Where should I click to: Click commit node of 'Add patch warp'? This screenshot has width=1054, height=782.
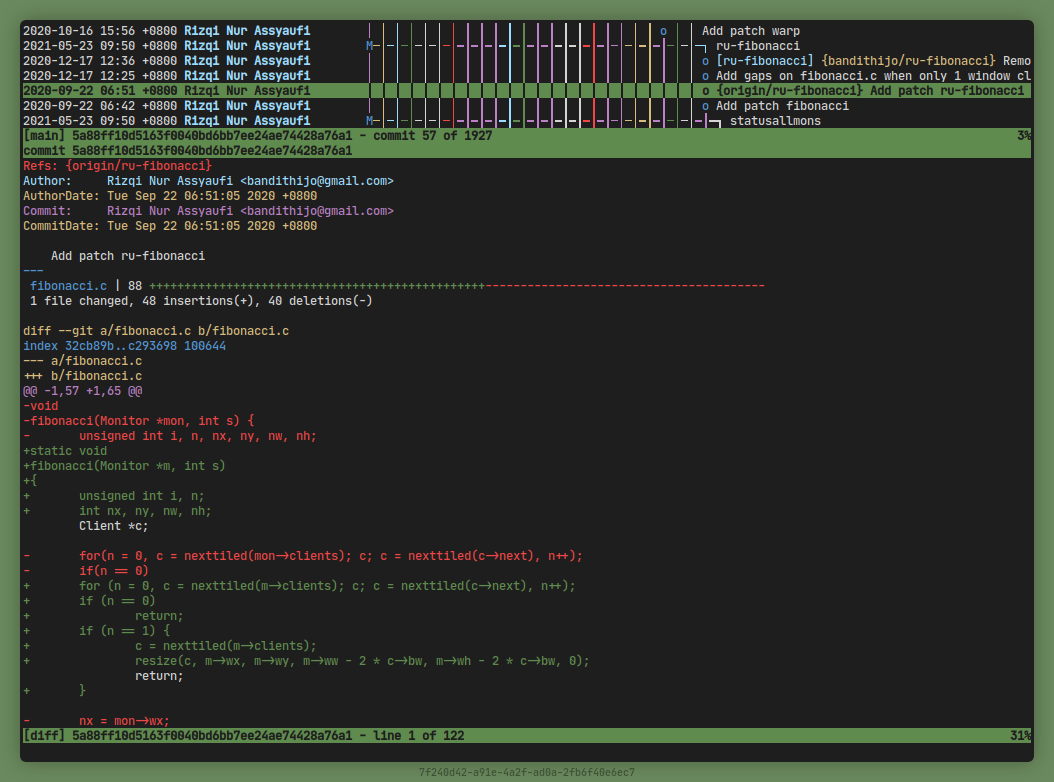663,31
